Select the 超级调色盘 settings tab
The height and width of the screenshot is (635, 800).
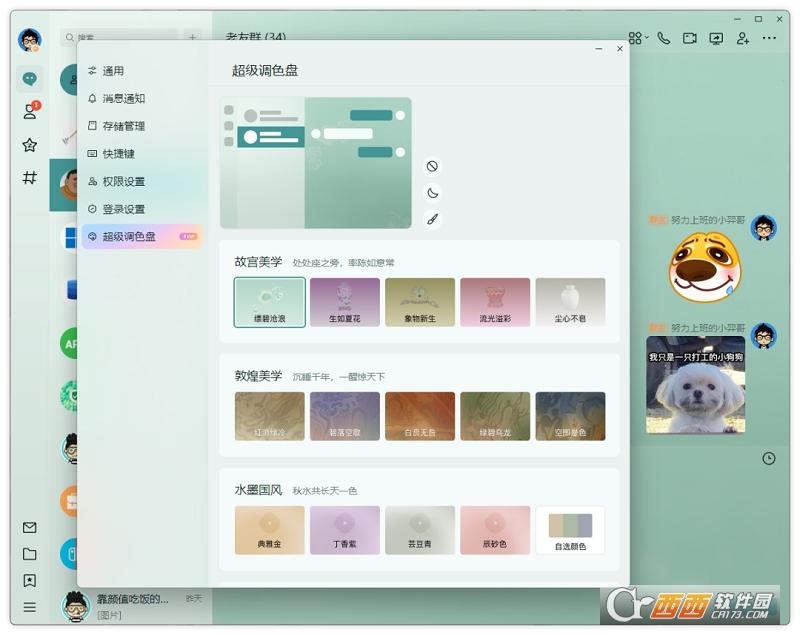(142, 237)
